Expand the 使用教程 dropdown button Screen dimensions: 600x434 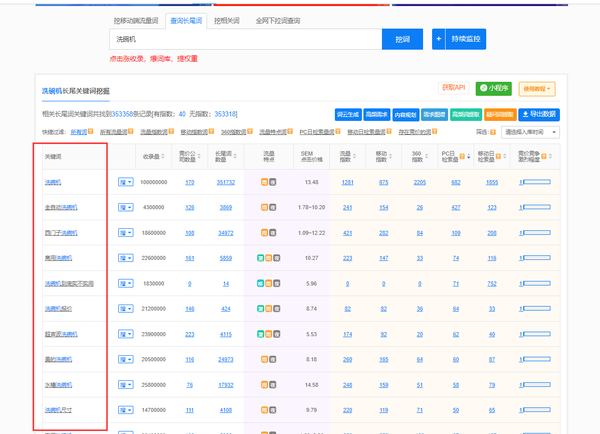coord(537,89)
